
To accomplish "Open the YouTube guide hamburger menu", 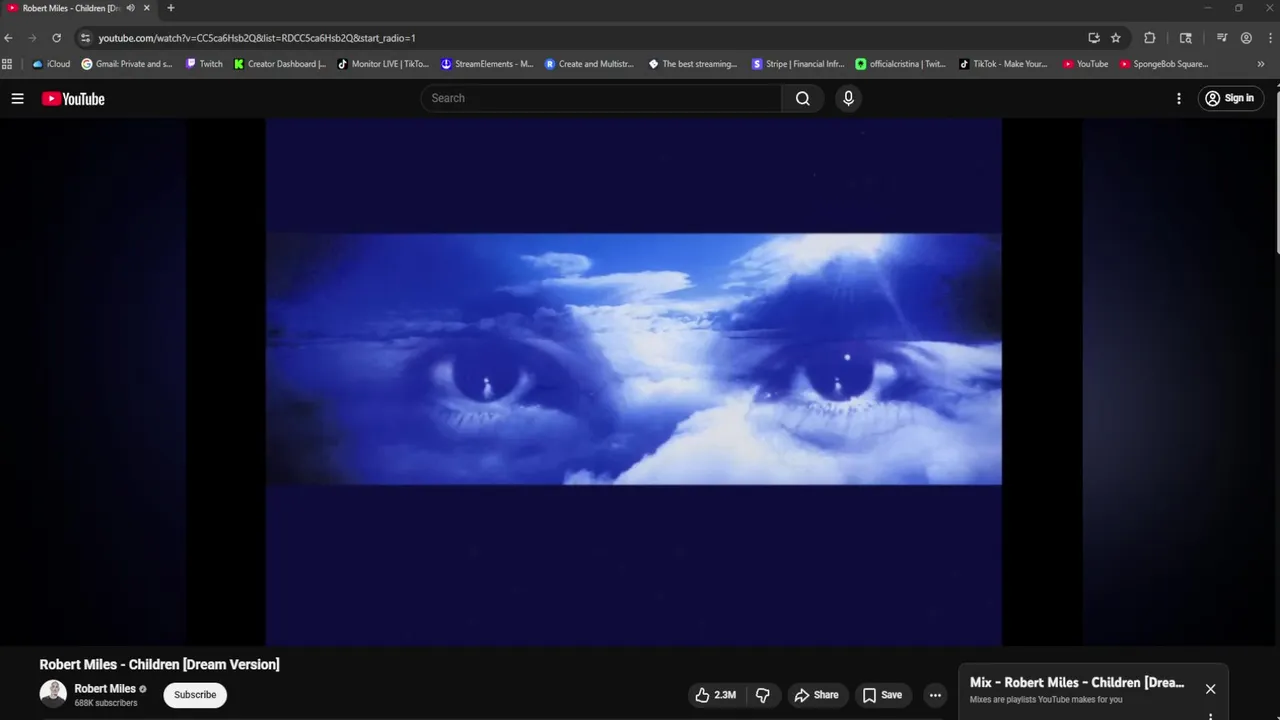I will (17, 98).
